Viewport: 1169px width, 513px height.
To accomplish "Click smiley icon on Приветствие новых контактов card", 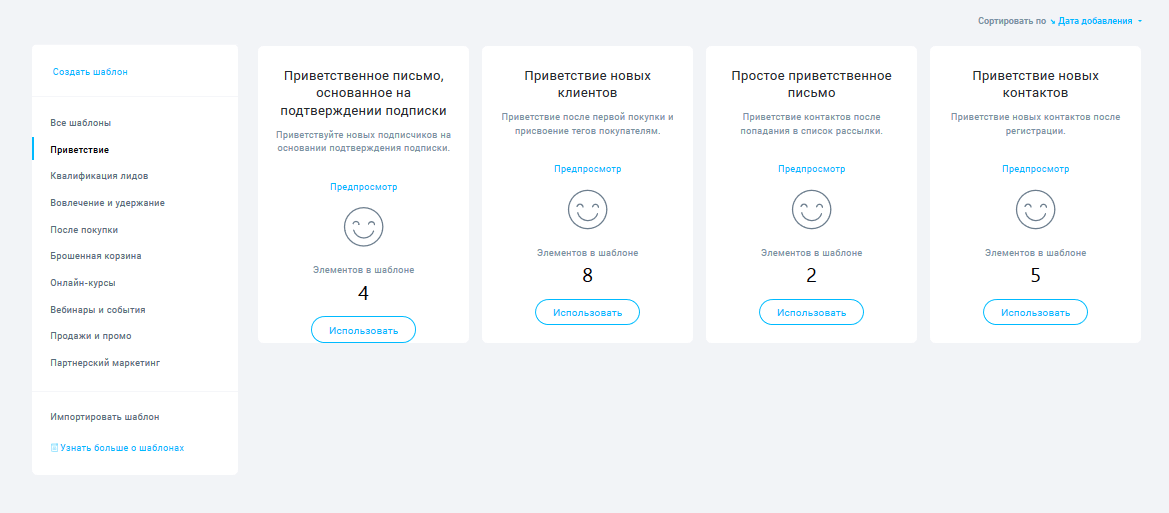I will click(1036, 210).
